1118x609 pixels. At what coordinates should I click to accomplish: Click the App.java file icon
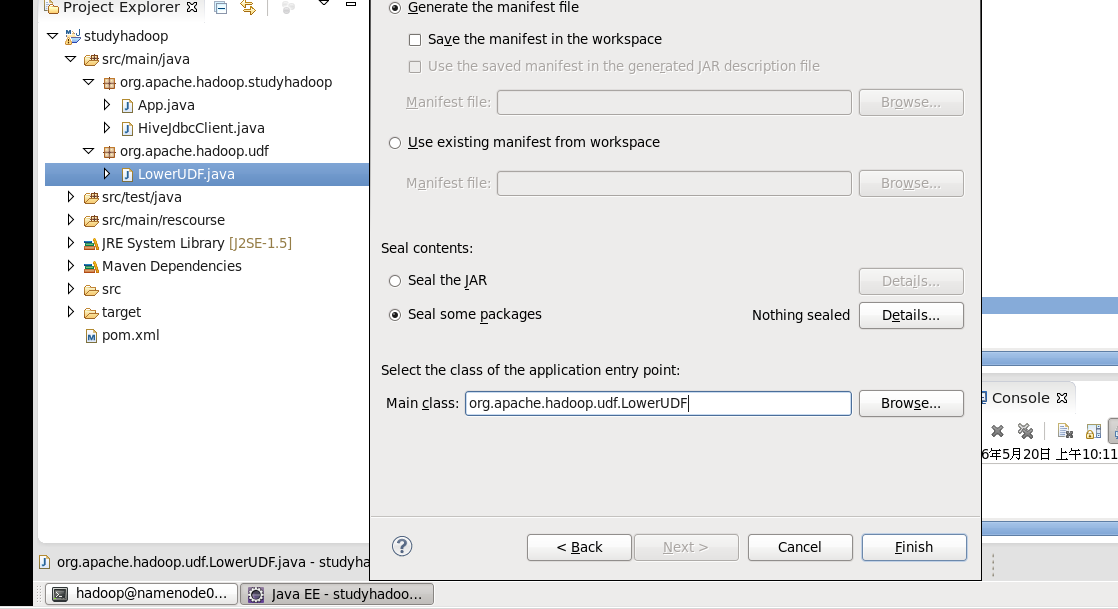click(127, 106)
